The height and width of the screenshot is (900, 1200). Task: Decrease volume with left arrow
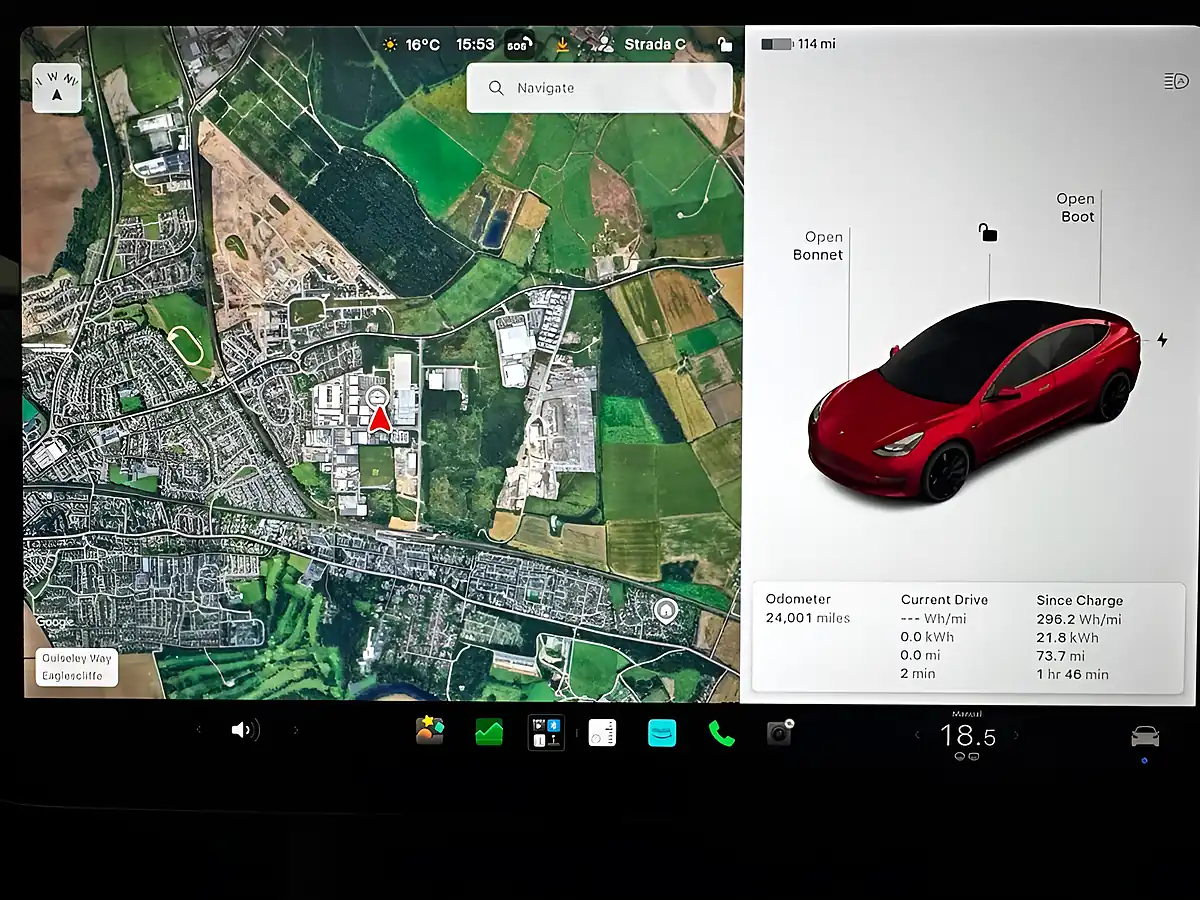pos(198,730)
